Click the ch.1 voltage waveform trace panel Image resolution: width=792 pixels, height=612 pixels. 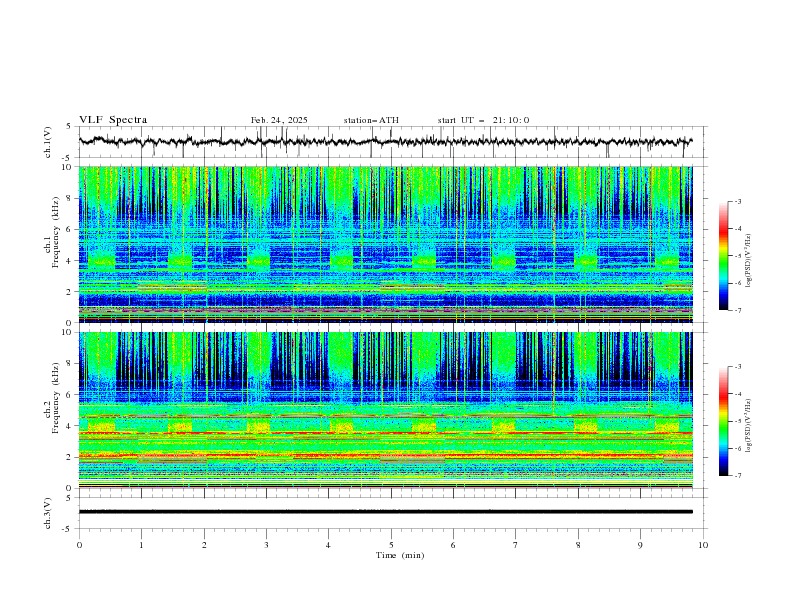tap(393, 142)
